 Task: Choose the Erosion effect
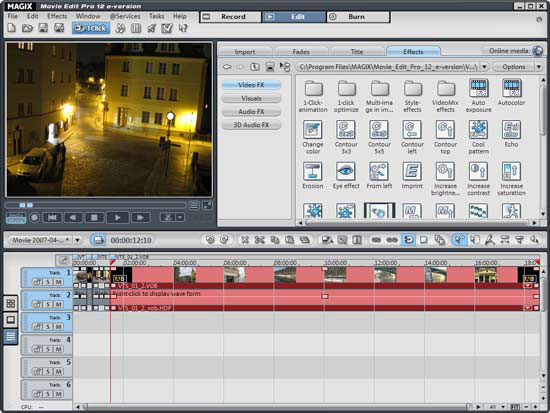click(x=313, y=175)
